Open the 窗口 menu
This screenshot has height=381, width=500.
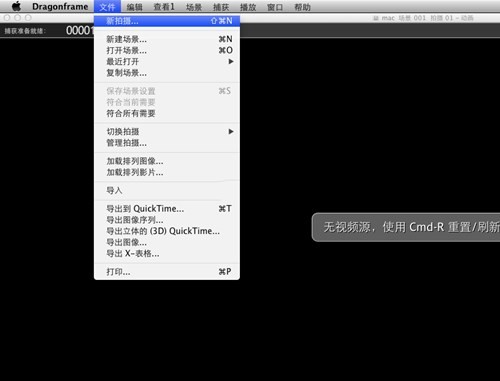[275, 7]
